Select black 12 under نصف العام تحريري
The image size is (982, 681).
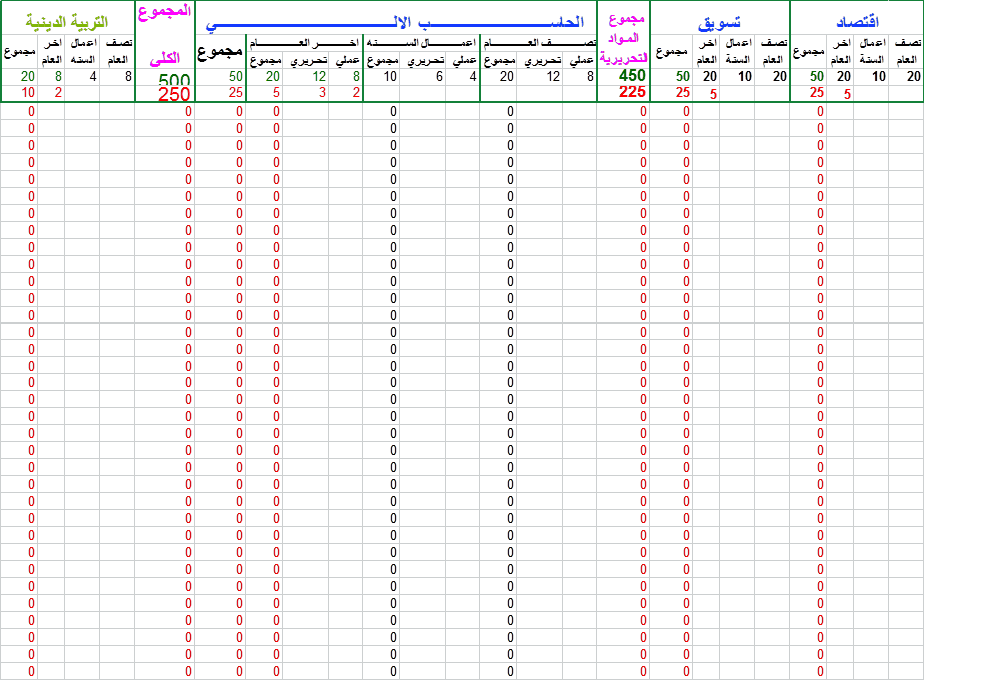[552, 76]
